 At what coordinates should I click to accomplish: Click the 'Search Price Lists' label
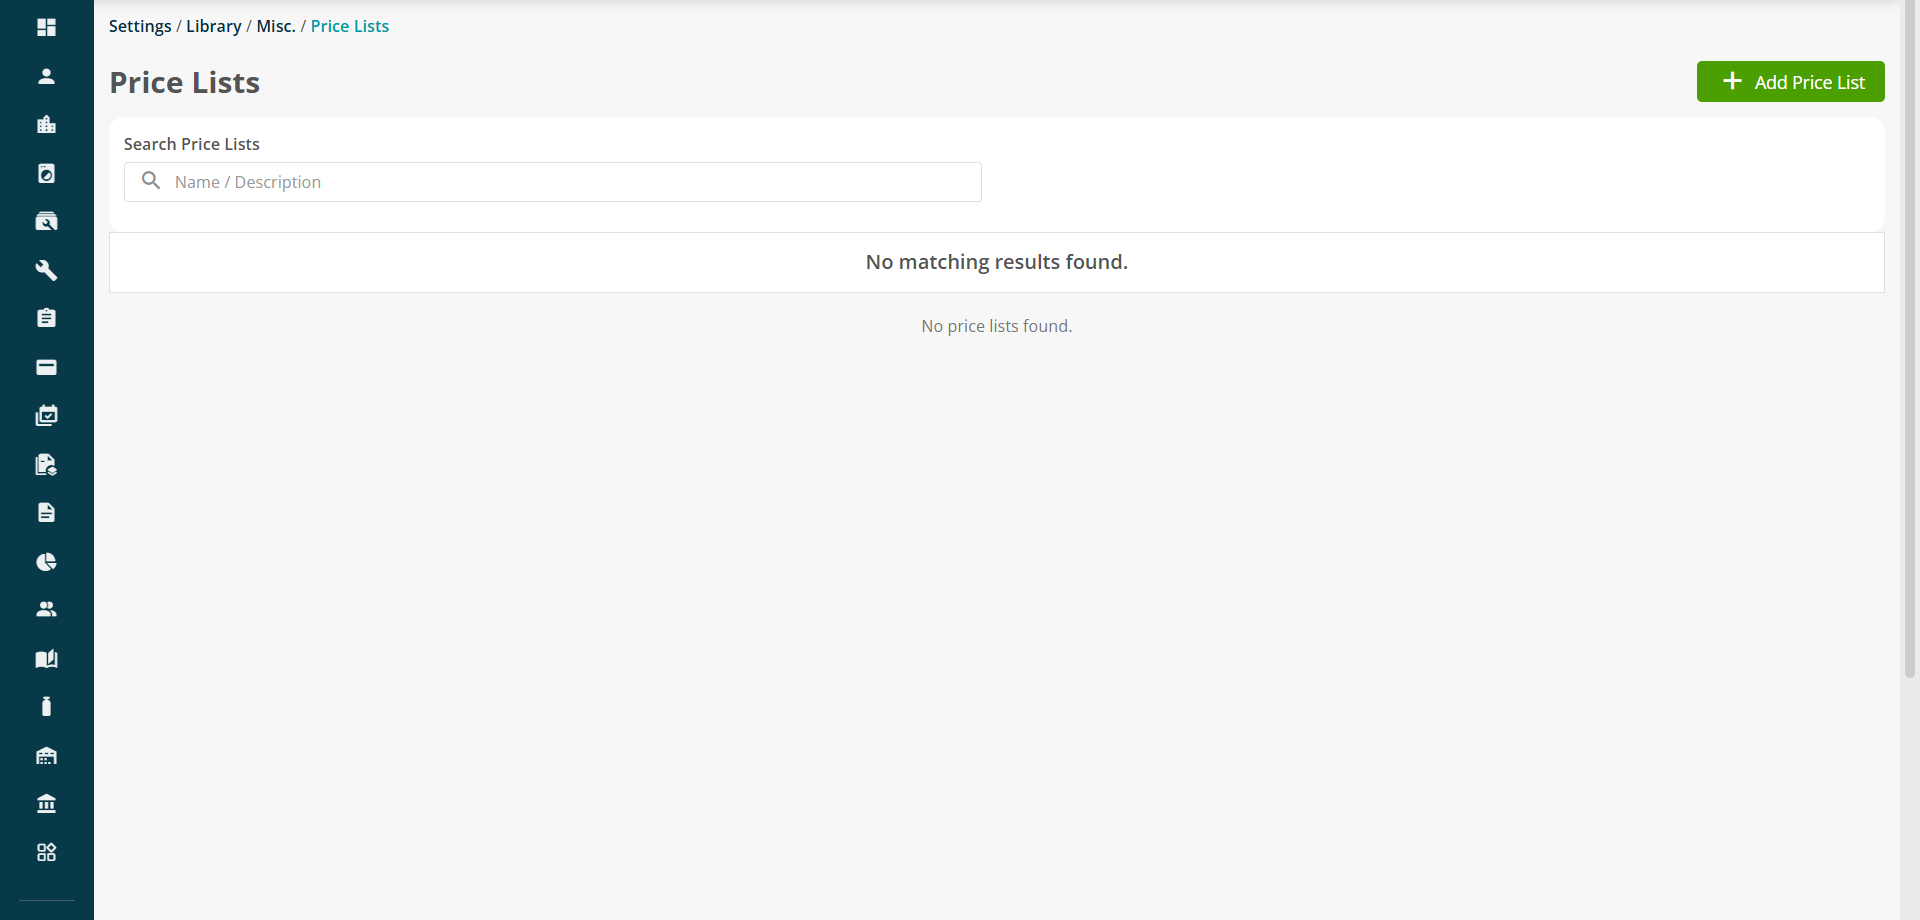click(192, 144)
